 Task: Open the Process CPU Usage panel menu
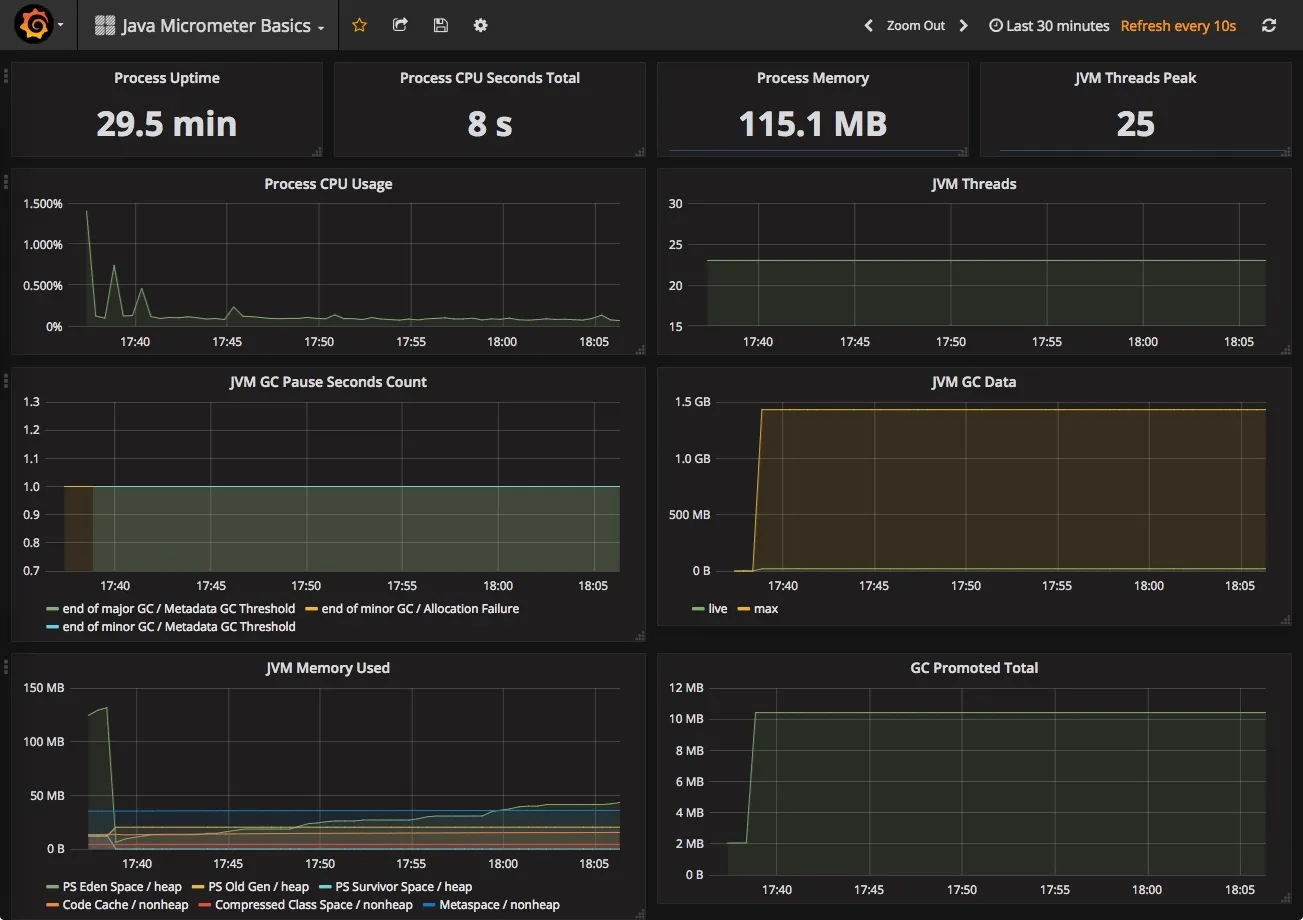click(x=328, y=184)
